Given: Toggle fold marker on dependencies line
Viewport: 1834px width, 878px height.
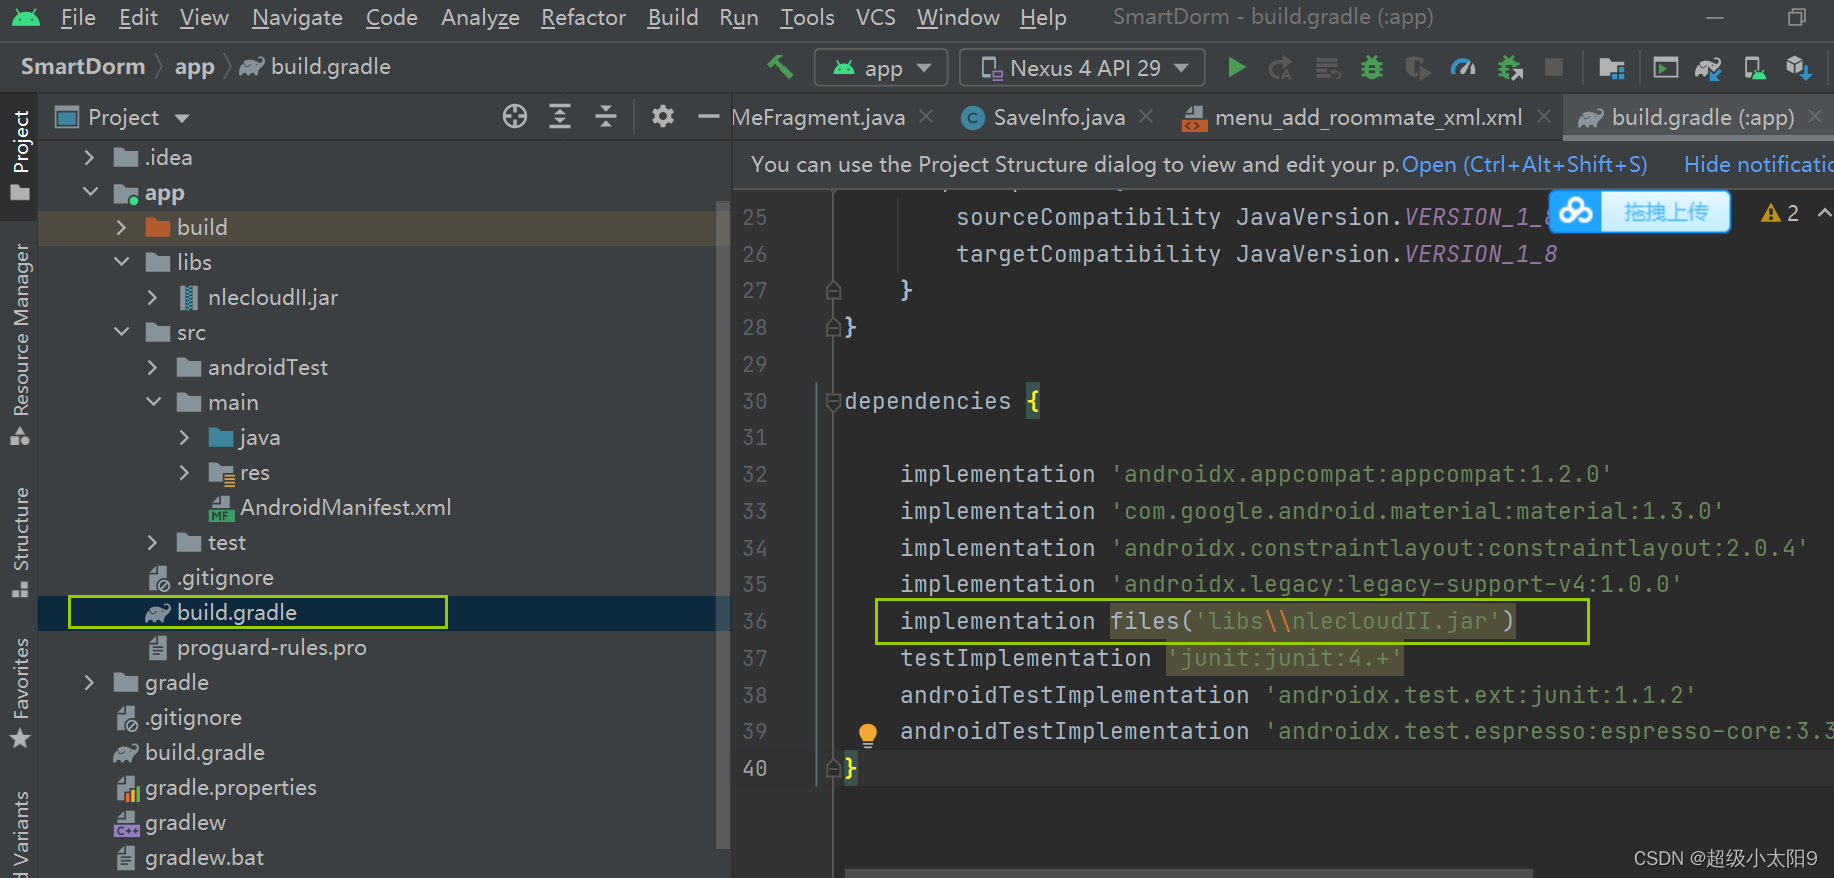Looking at the screenshot, I should click(833, 402).
